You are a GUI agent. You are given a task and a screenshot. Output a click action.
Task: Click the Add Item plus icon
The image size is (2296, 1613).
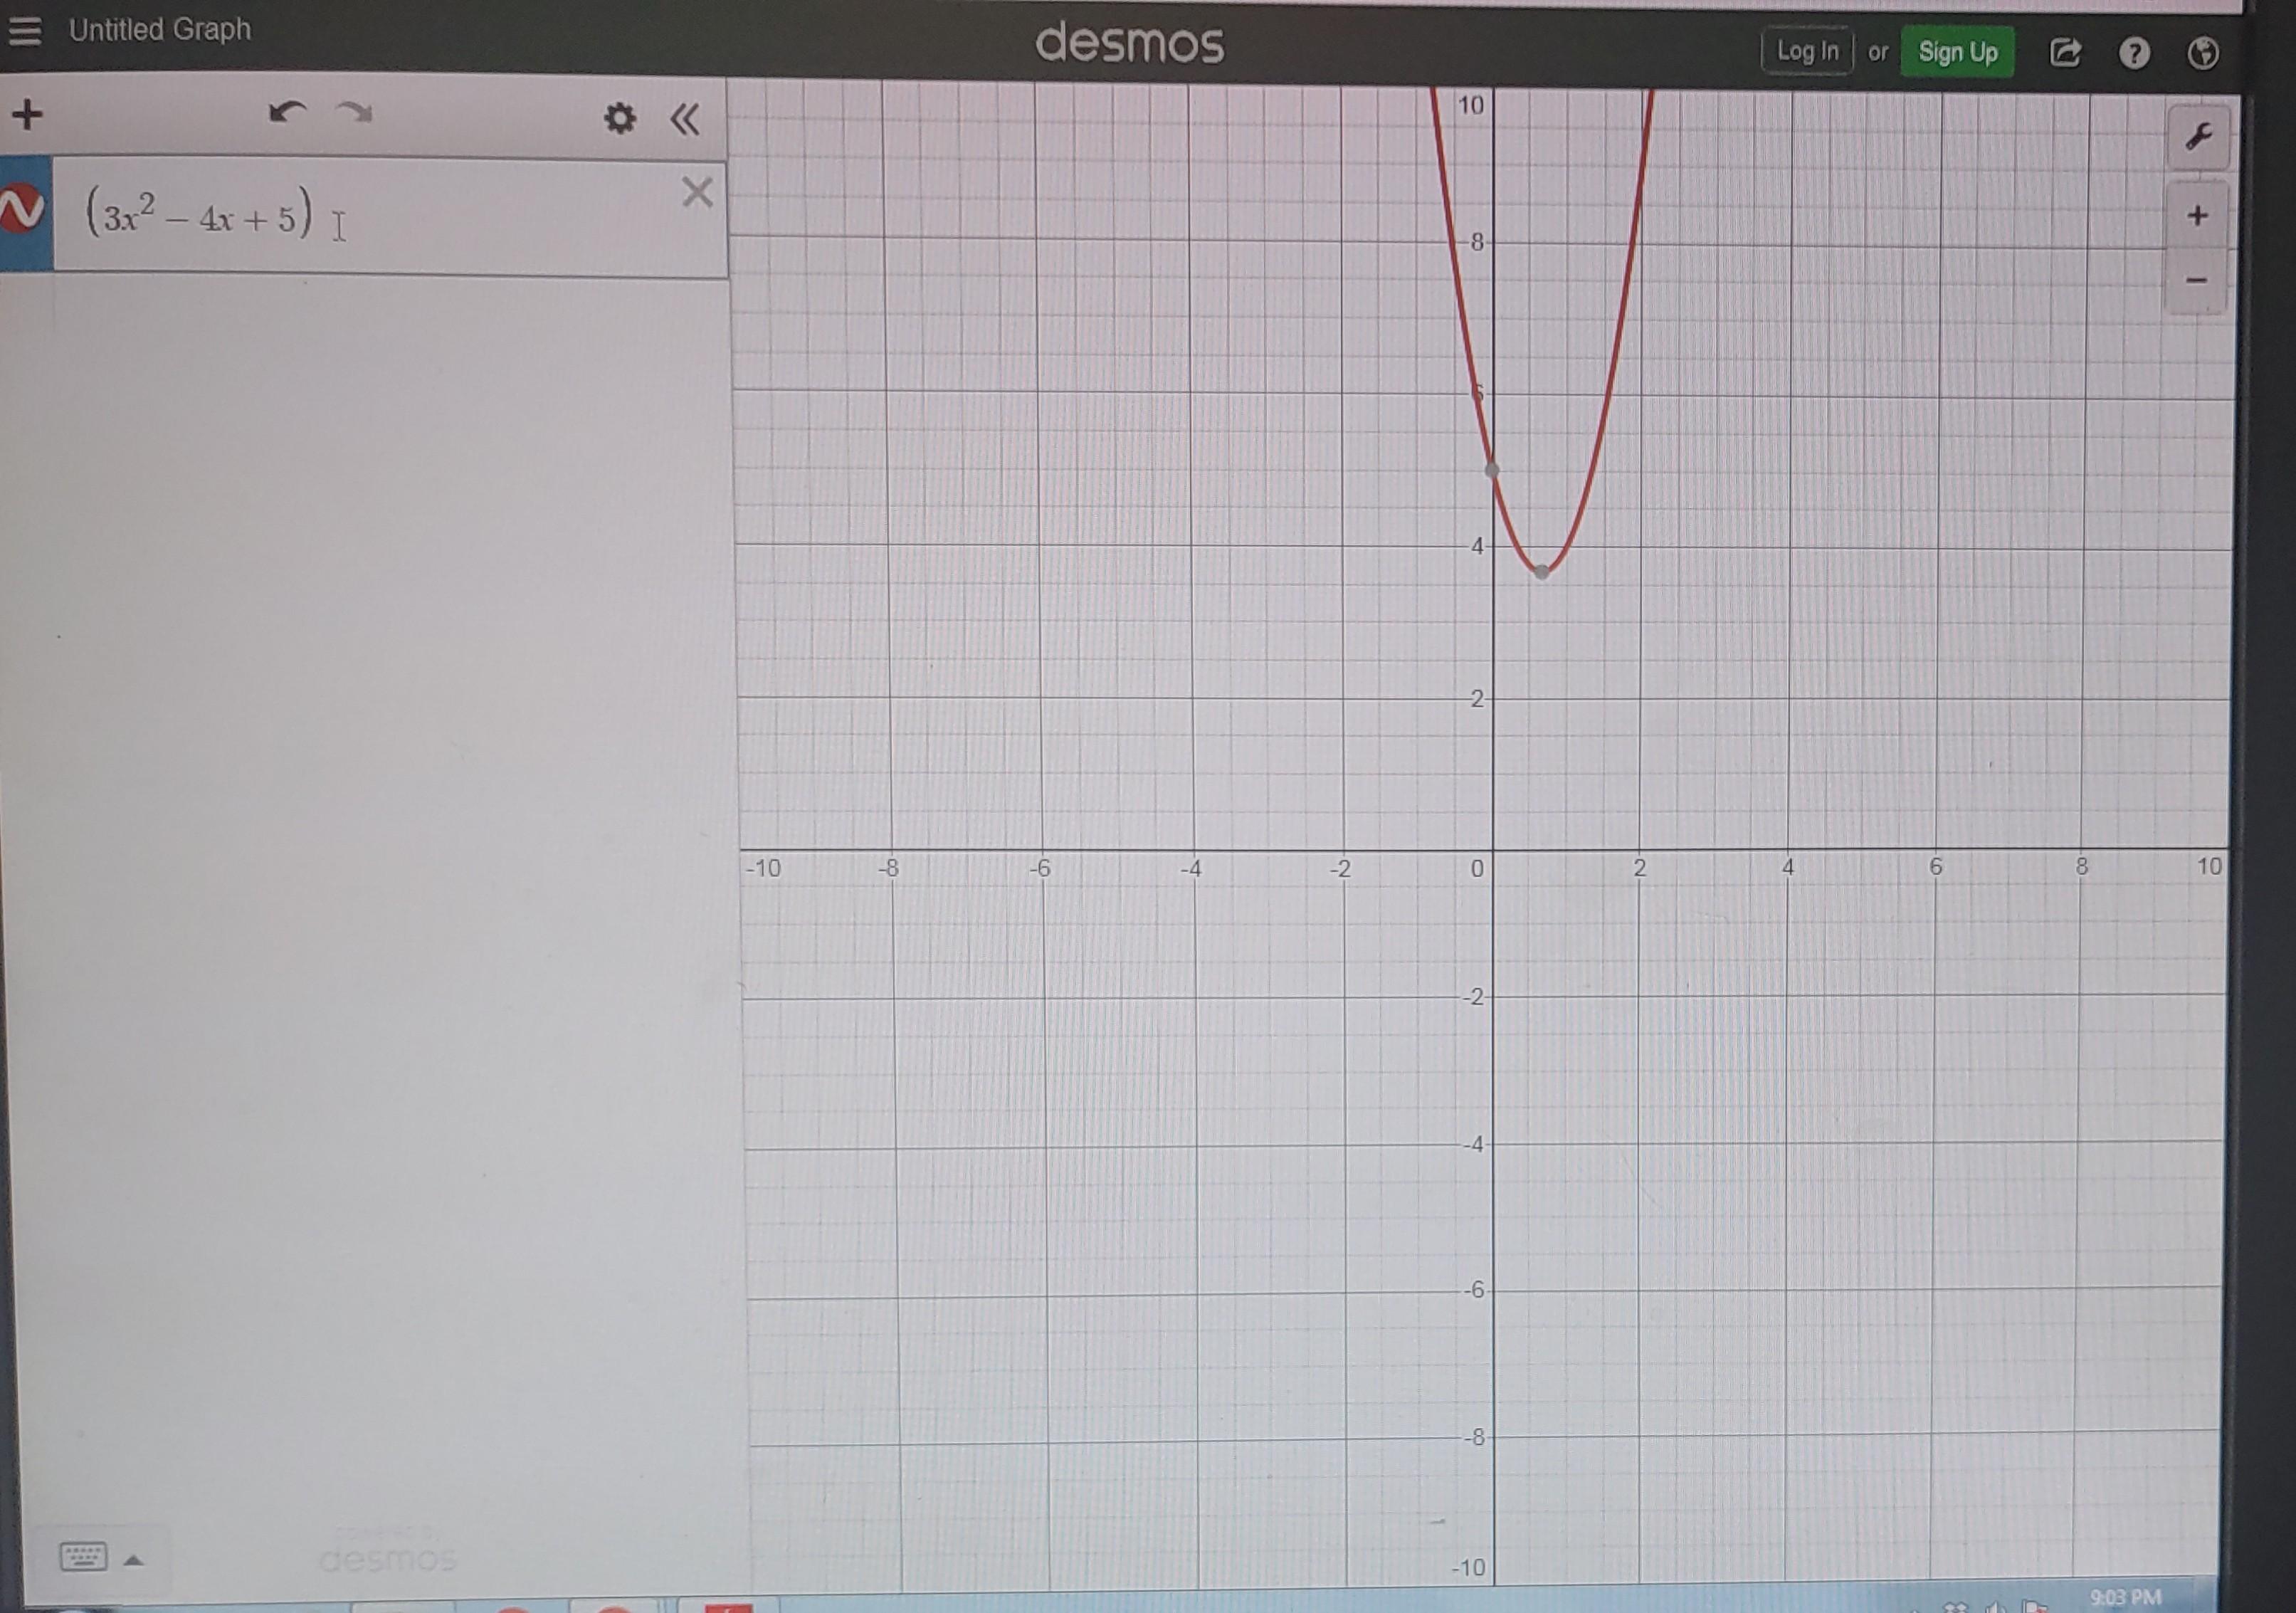[28, 114]
